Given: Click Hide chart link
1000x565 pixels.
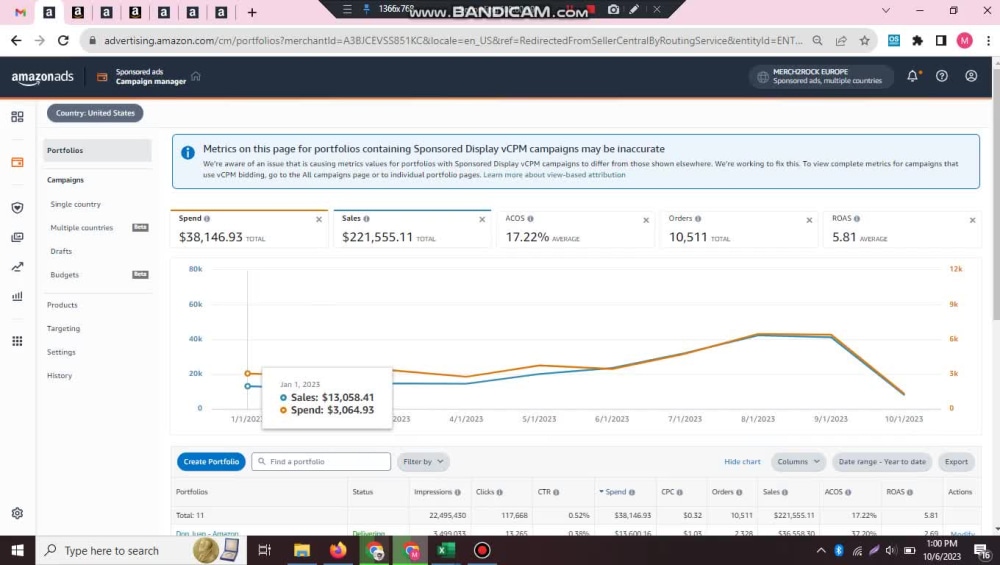Looking at the screenshot, I should point(742,462).
